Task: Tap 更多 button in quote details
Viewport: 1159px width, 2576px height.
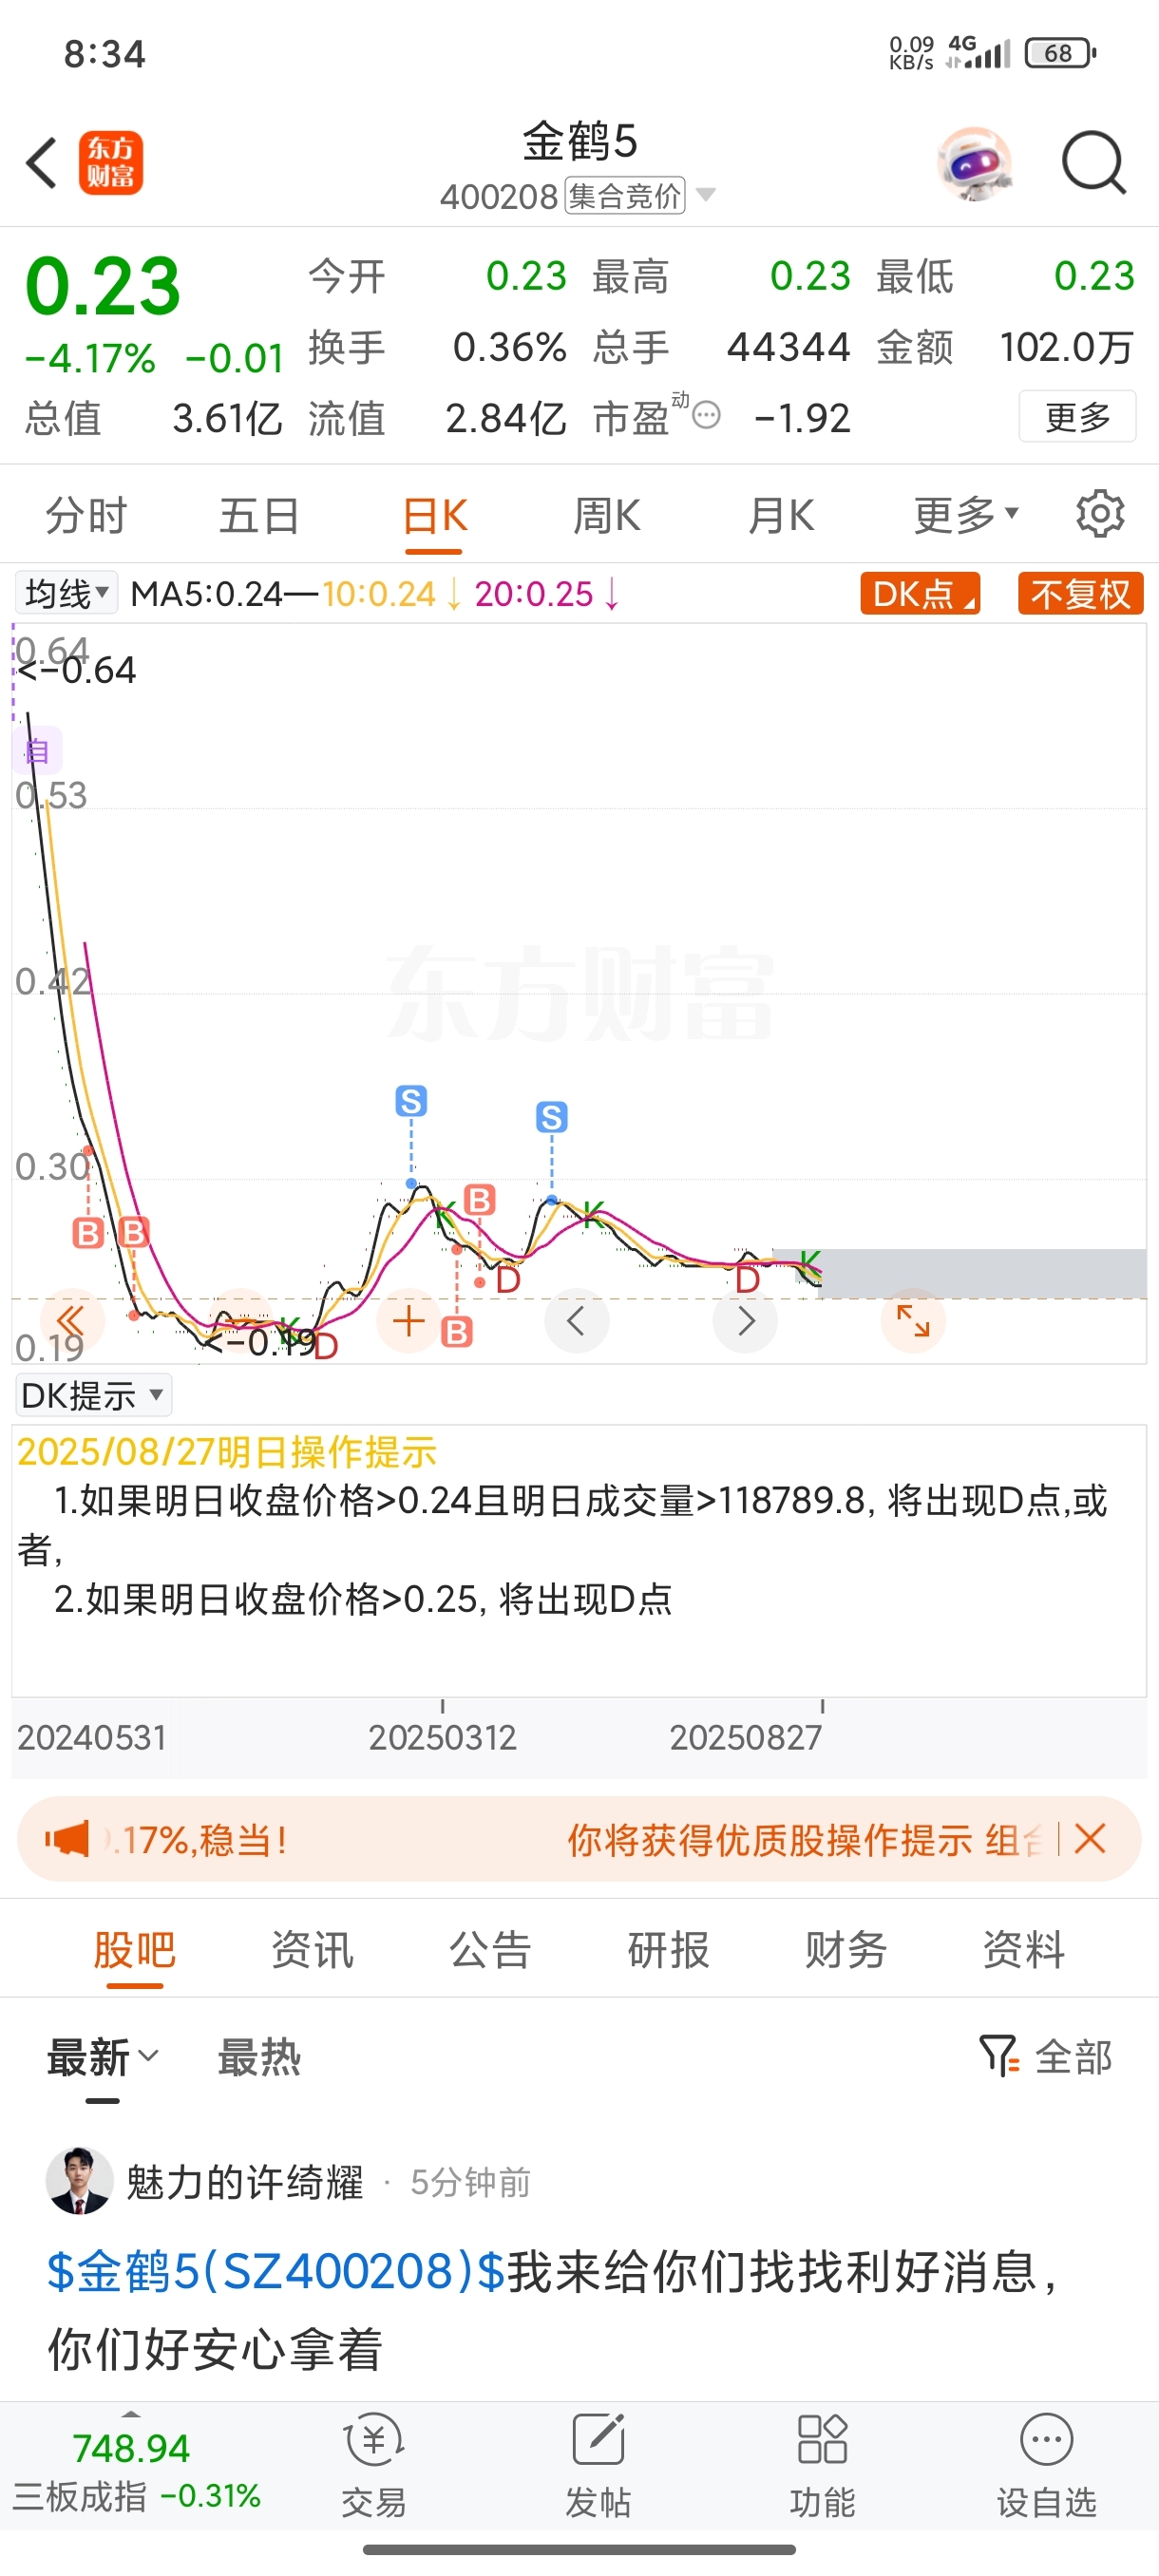Action: [x=1078, y=416]
